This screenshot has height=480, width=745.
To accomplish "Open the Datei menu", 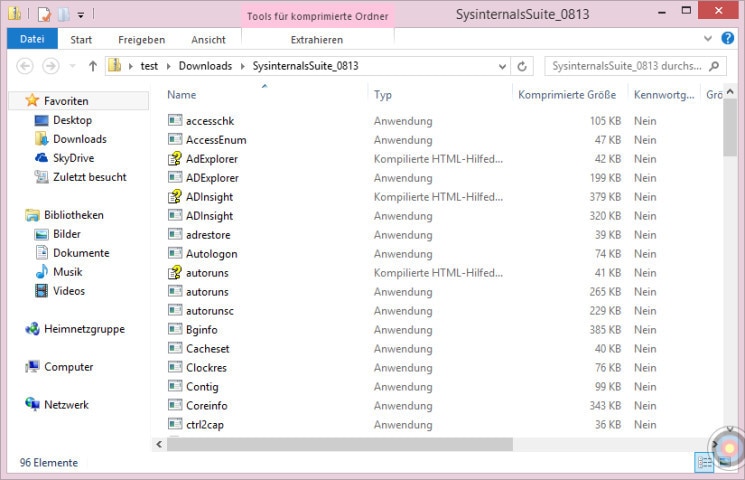I will 32,38.
